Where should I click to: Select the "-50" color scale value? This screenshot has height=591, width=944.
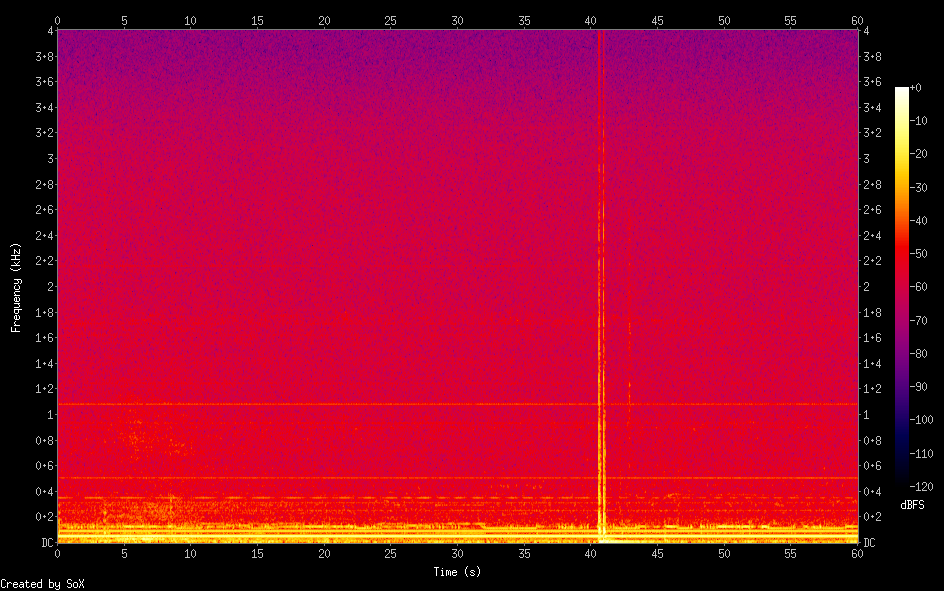(x=919, y=254)
